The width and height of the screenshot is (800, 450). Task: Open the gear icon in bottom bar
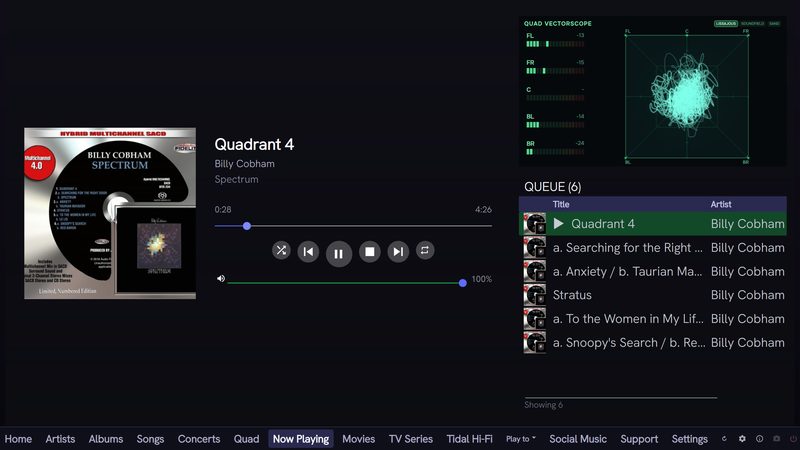coord(742,439)
